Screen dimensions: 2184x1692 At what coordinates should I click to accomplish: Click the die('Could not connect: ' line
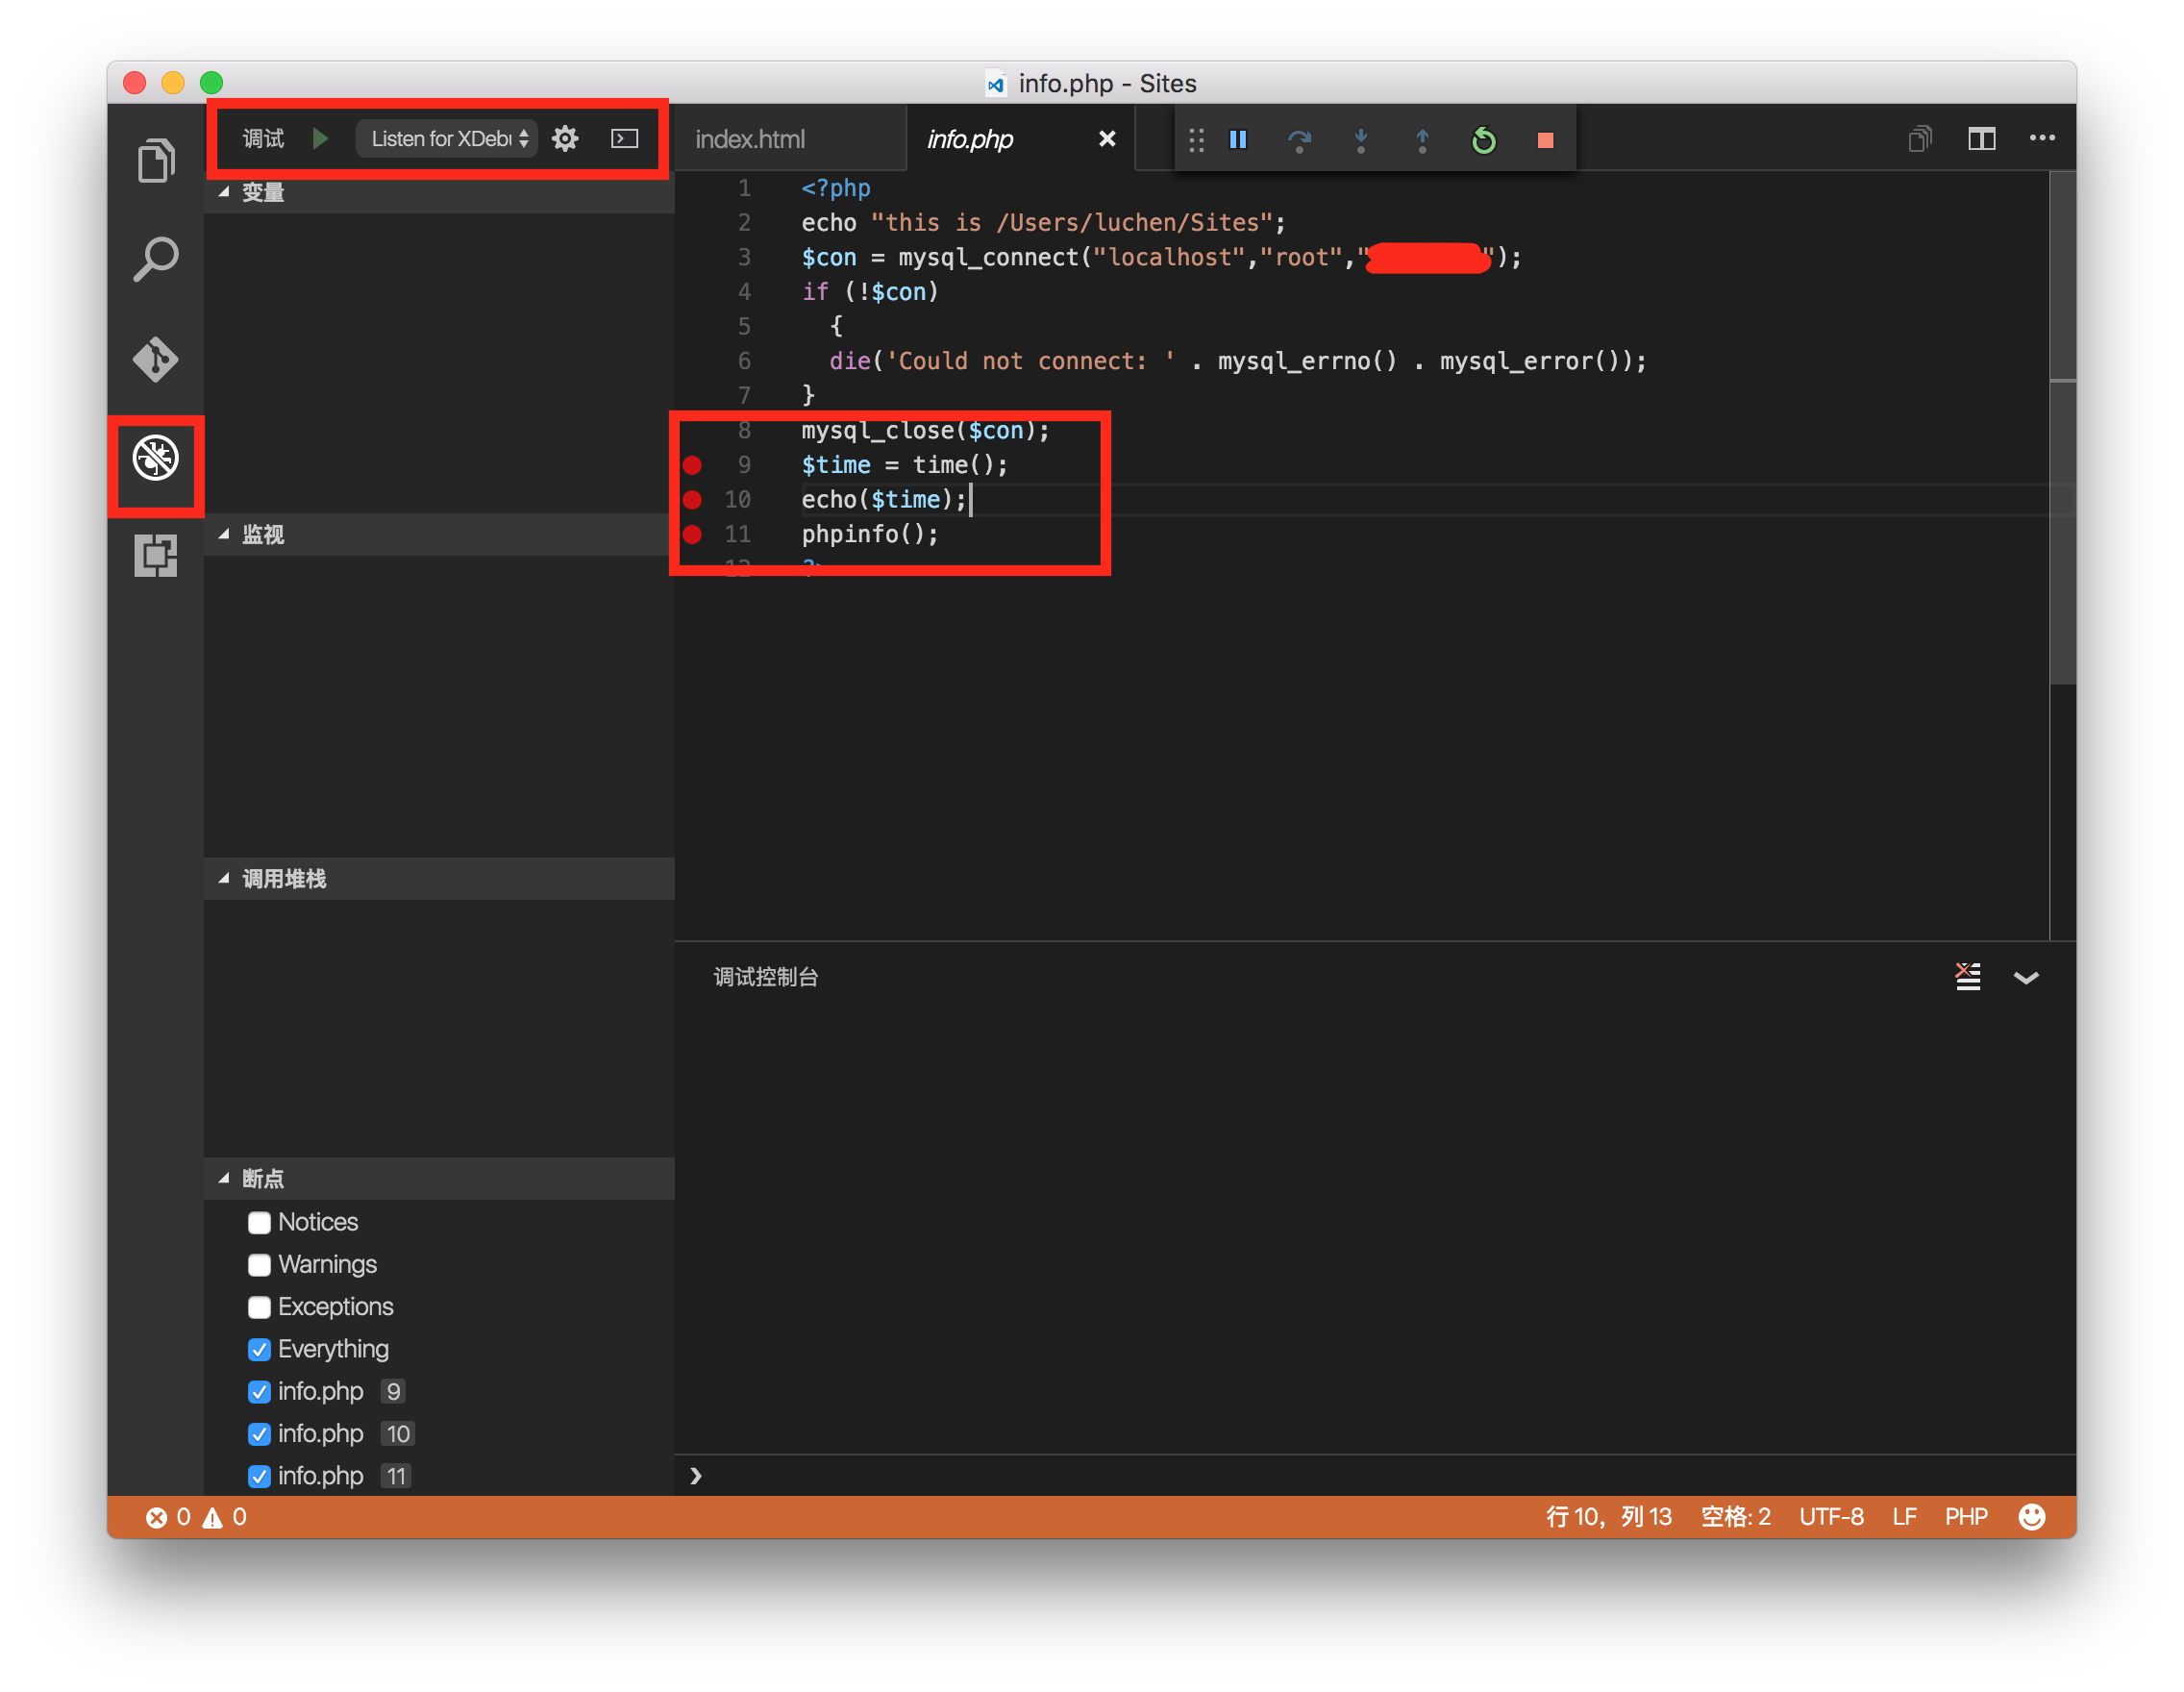pyautogui.click(x=1237, y=361)
